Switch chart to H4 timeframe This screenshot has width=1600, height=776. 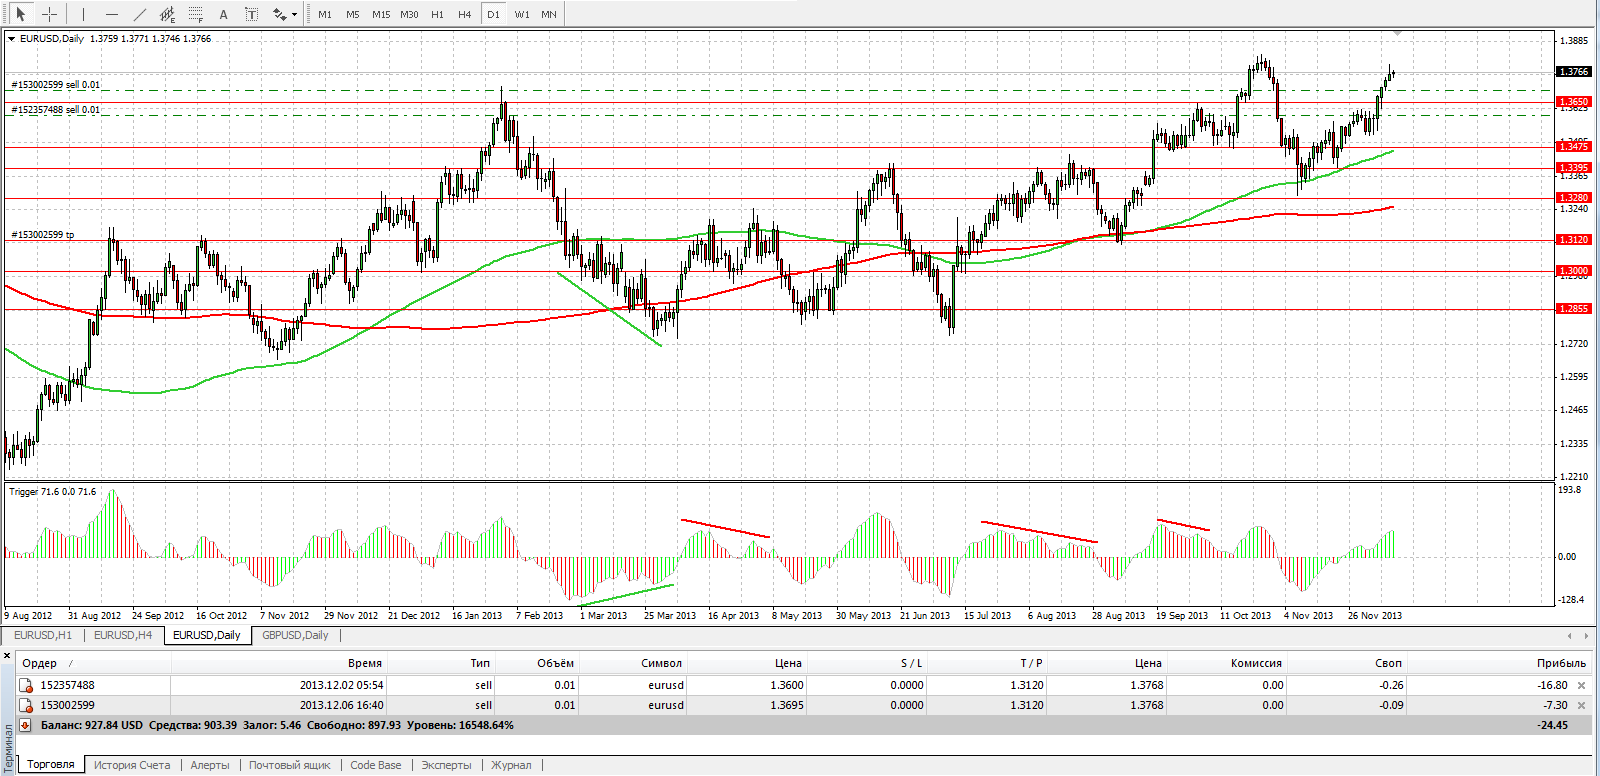click(464, 14)
